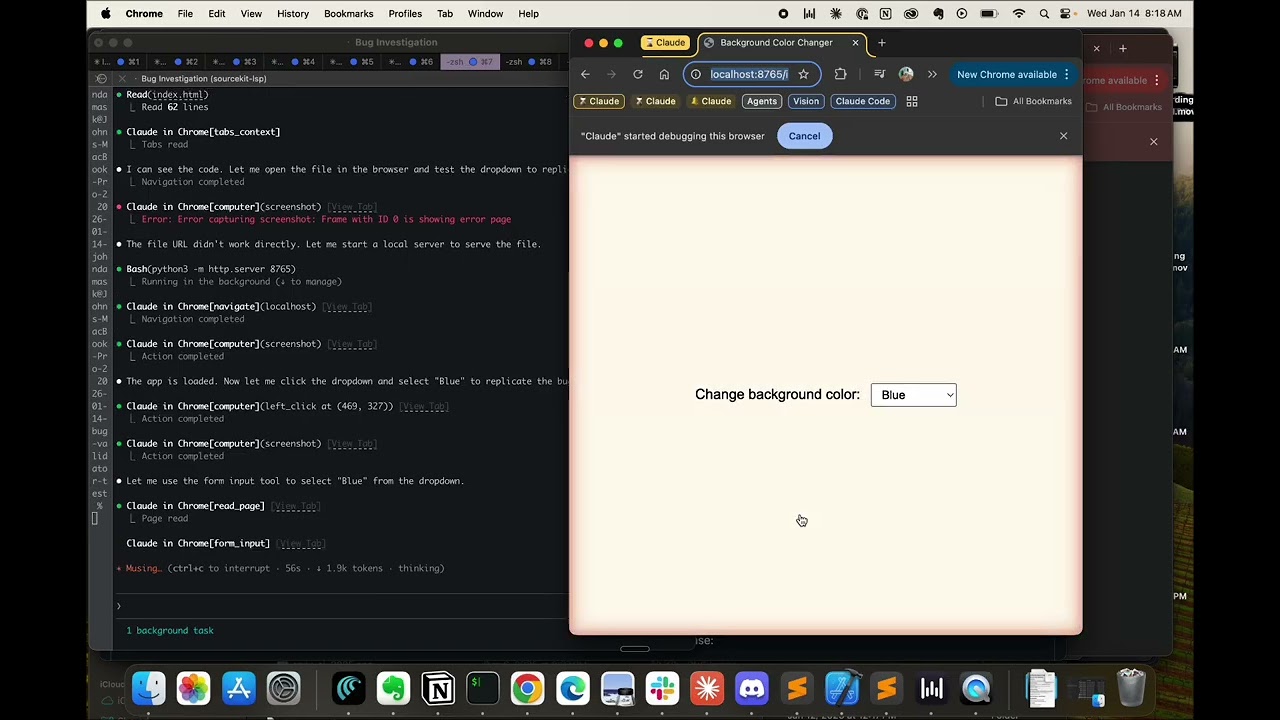
Task: Open Claude app from the Dock
Action: 707,688
